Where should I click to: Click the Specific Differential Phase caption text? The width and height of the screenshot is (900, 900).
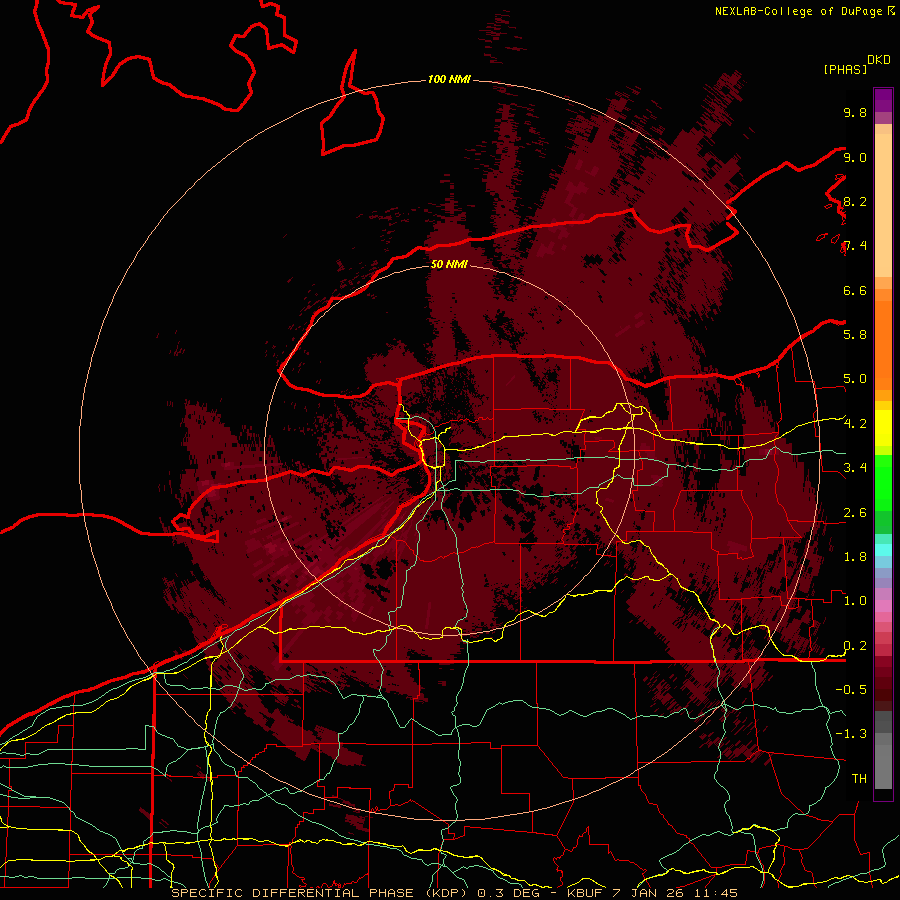(455, 893)
